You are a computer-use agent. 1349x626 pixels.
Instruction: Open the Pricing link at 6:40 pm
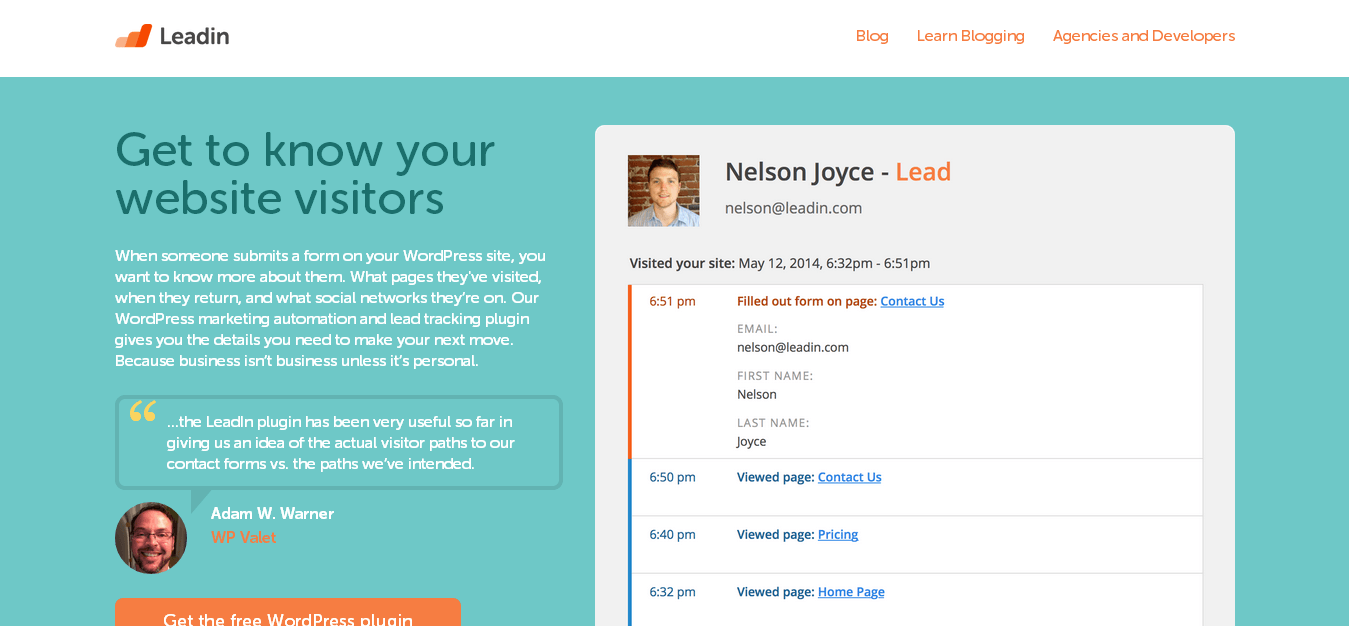click(x=838, y=534)
